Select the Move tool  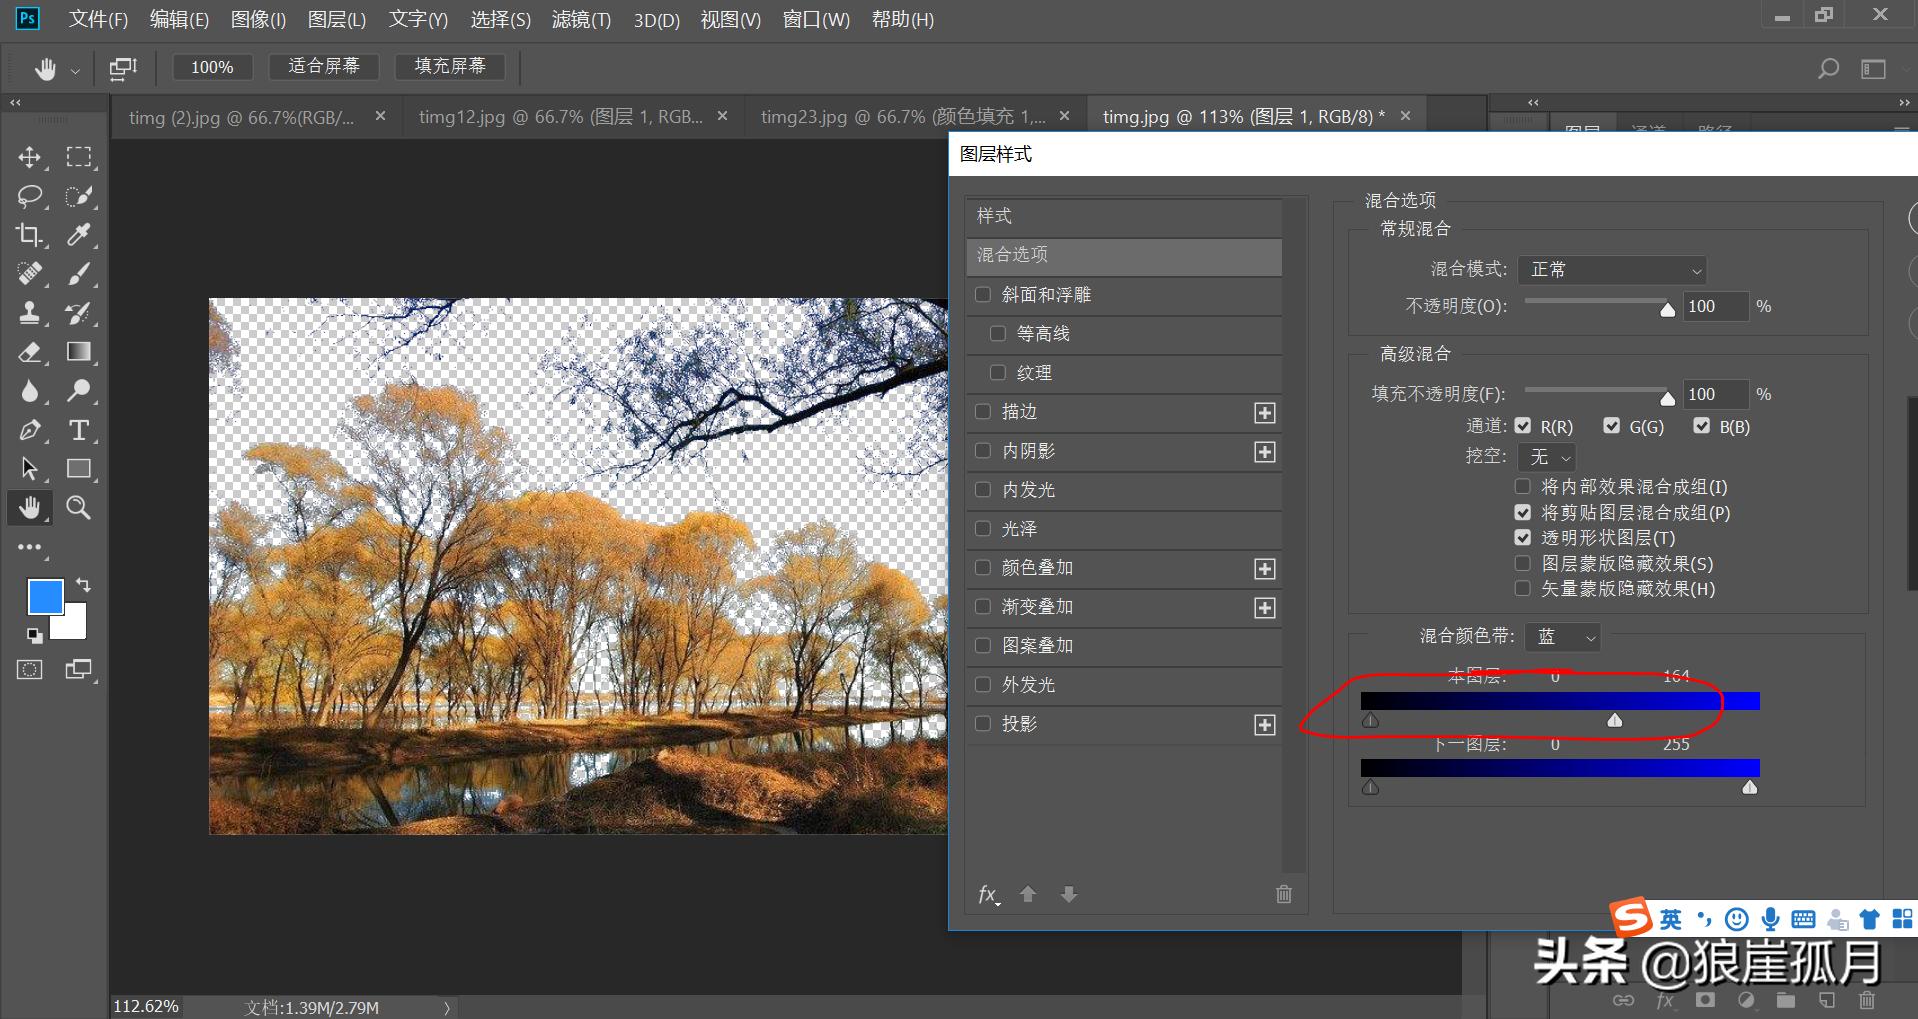(x=30, y=157)
